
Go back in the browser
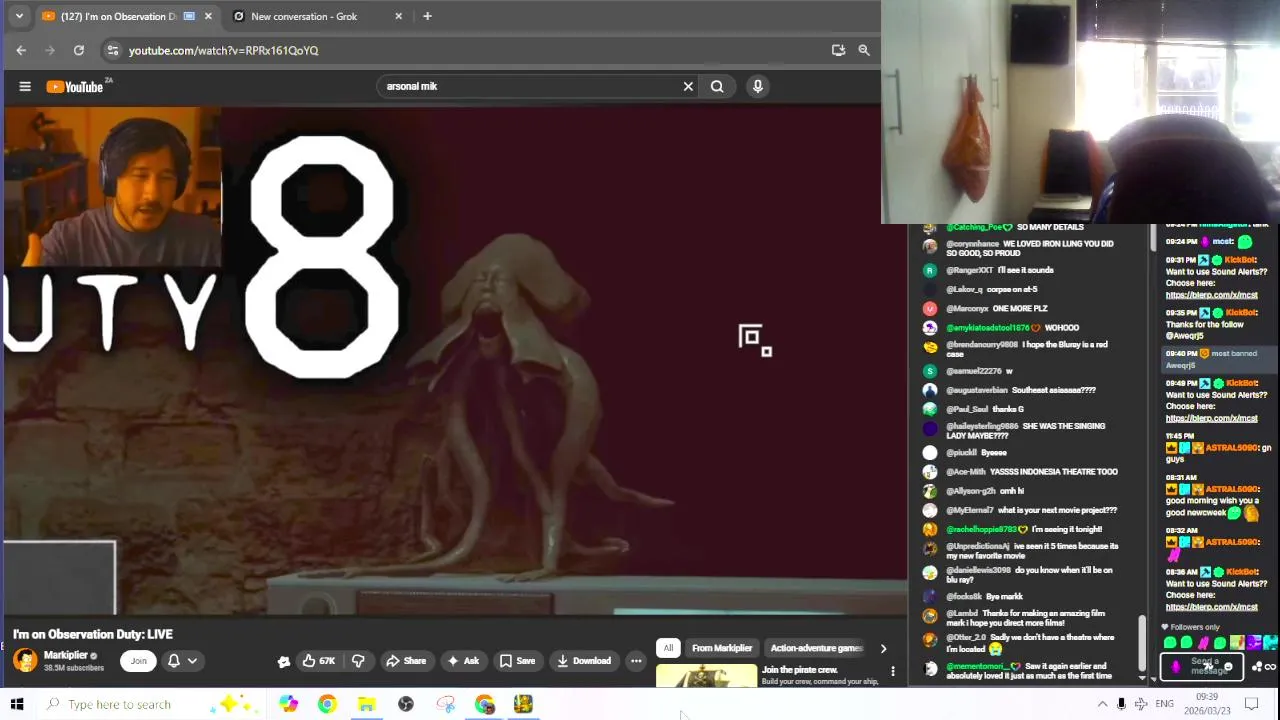click(21, 50)
